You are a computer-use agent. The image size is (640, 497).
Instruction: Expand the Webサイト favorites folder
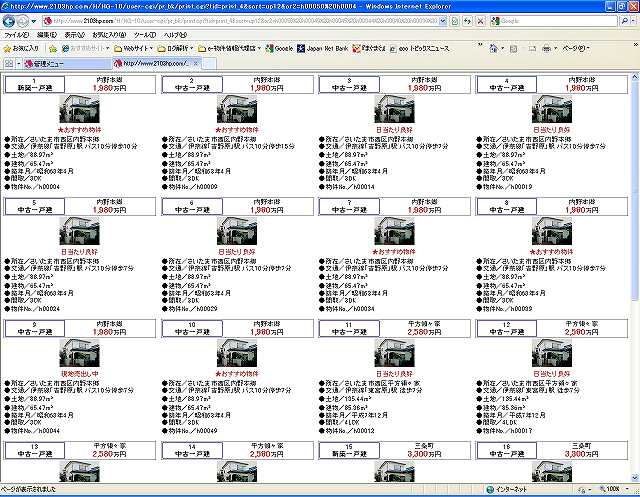(x=133, y=49)
